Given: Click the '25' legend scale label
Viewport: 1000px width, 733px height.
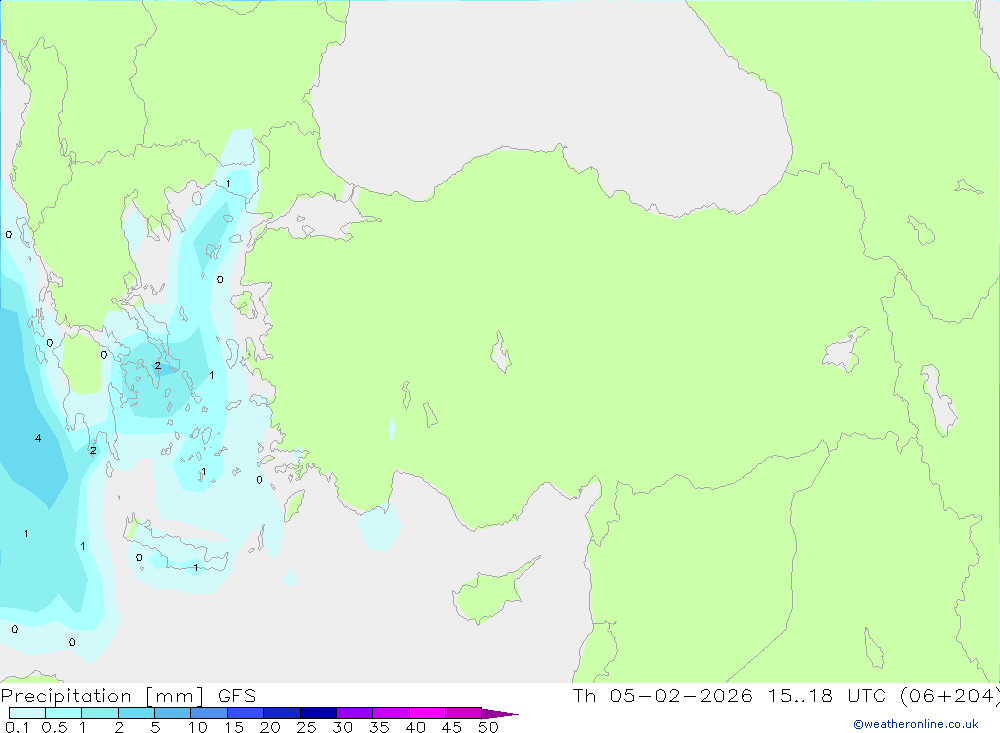Looking at the screenshot, I should 306,727.
